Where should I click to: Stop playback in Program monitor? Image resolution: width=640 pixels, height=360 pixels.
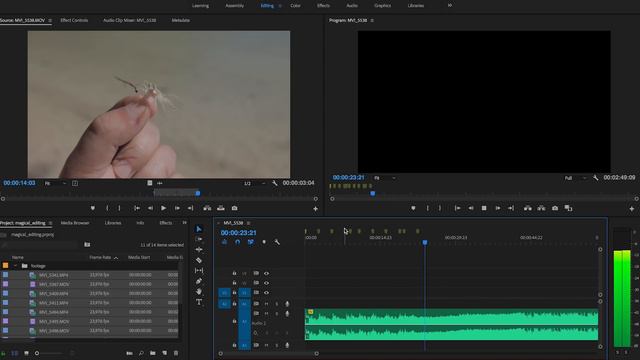point(484,208)
